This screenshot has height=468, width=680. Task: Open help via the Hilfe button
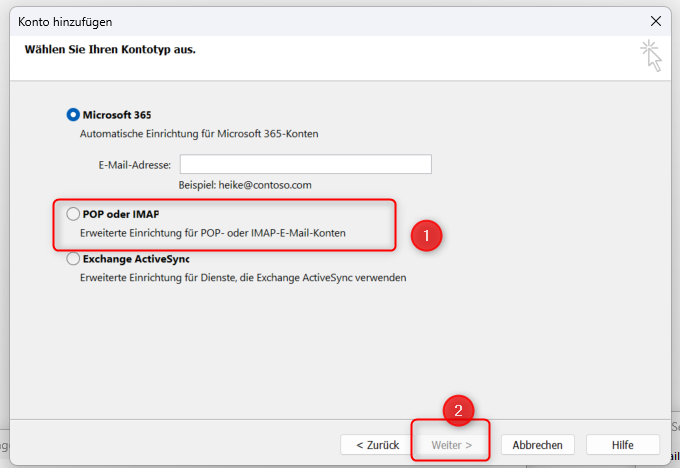tap(622, 445)
